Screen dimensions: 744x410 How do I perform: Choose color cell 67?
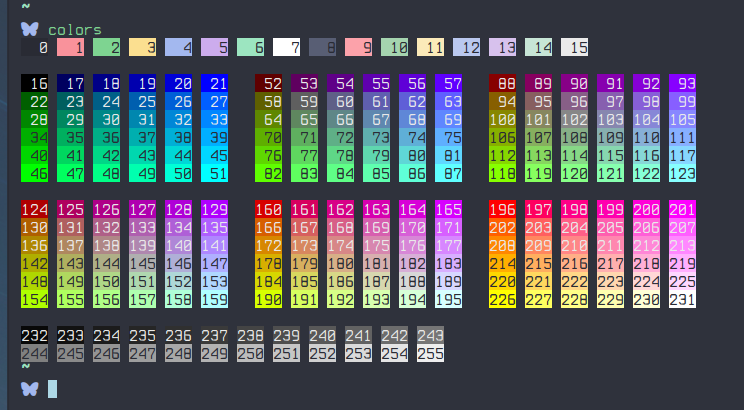[x=377, y=119]
